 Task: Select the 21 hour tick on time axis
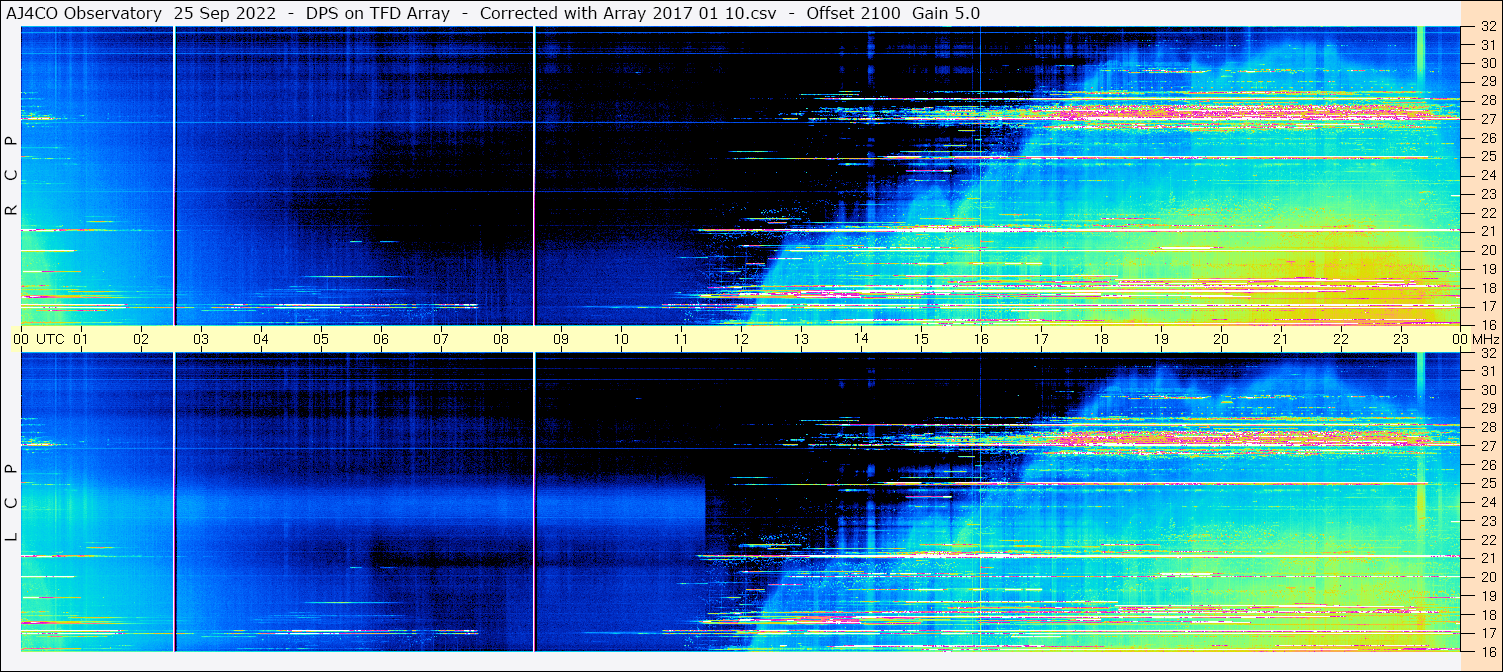click(1281, 339)
